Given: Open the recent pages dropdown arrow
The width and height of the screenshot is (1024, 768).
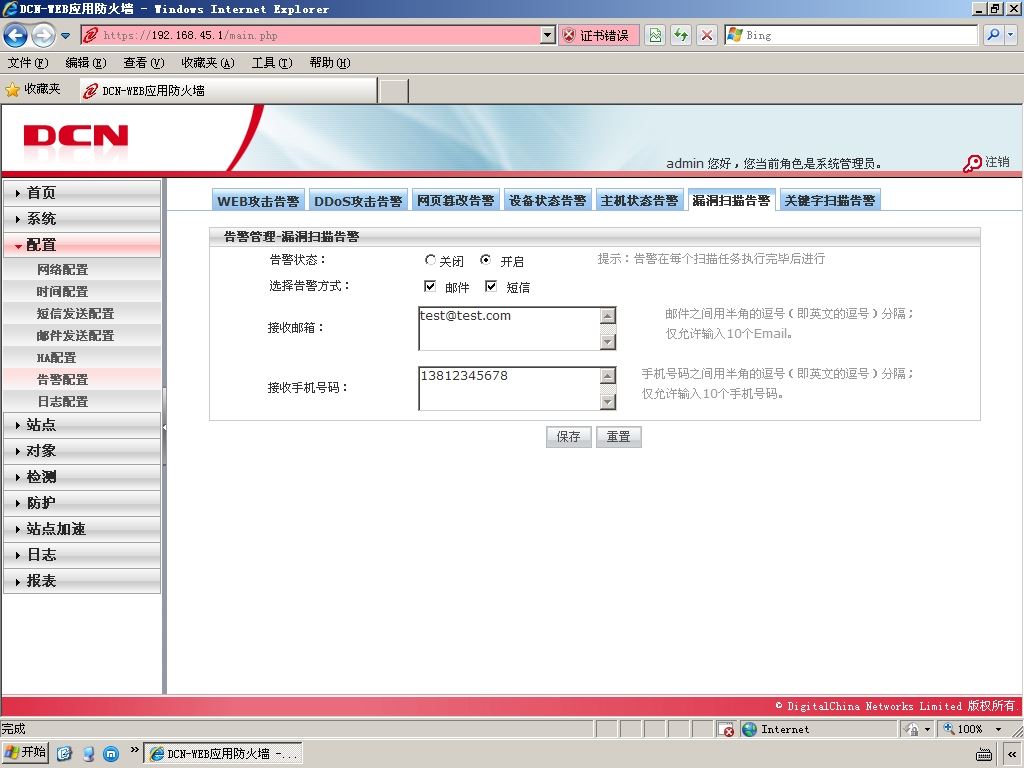Looking at the screenshot, I should tap(65, 36).
